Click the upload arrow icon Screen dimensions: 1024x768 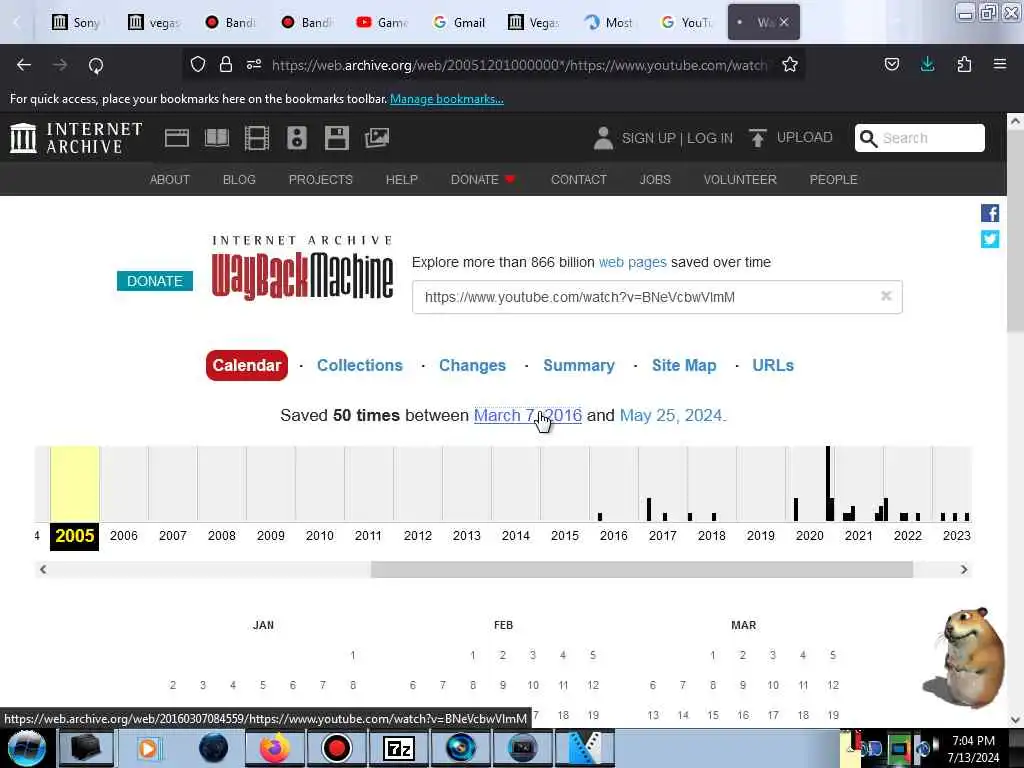point(758,138)
